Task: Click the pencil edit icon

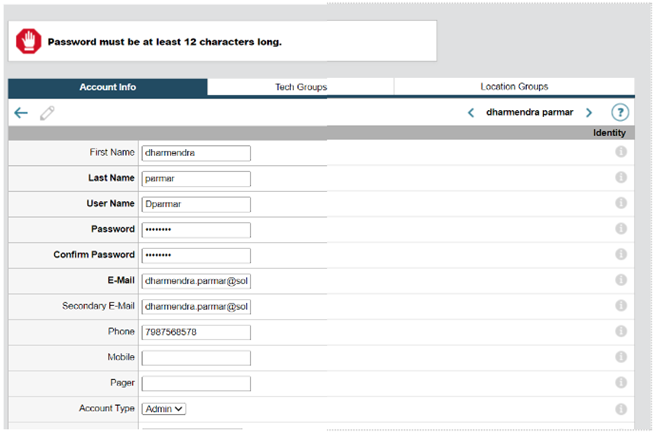Action: (x=47, y=113)
